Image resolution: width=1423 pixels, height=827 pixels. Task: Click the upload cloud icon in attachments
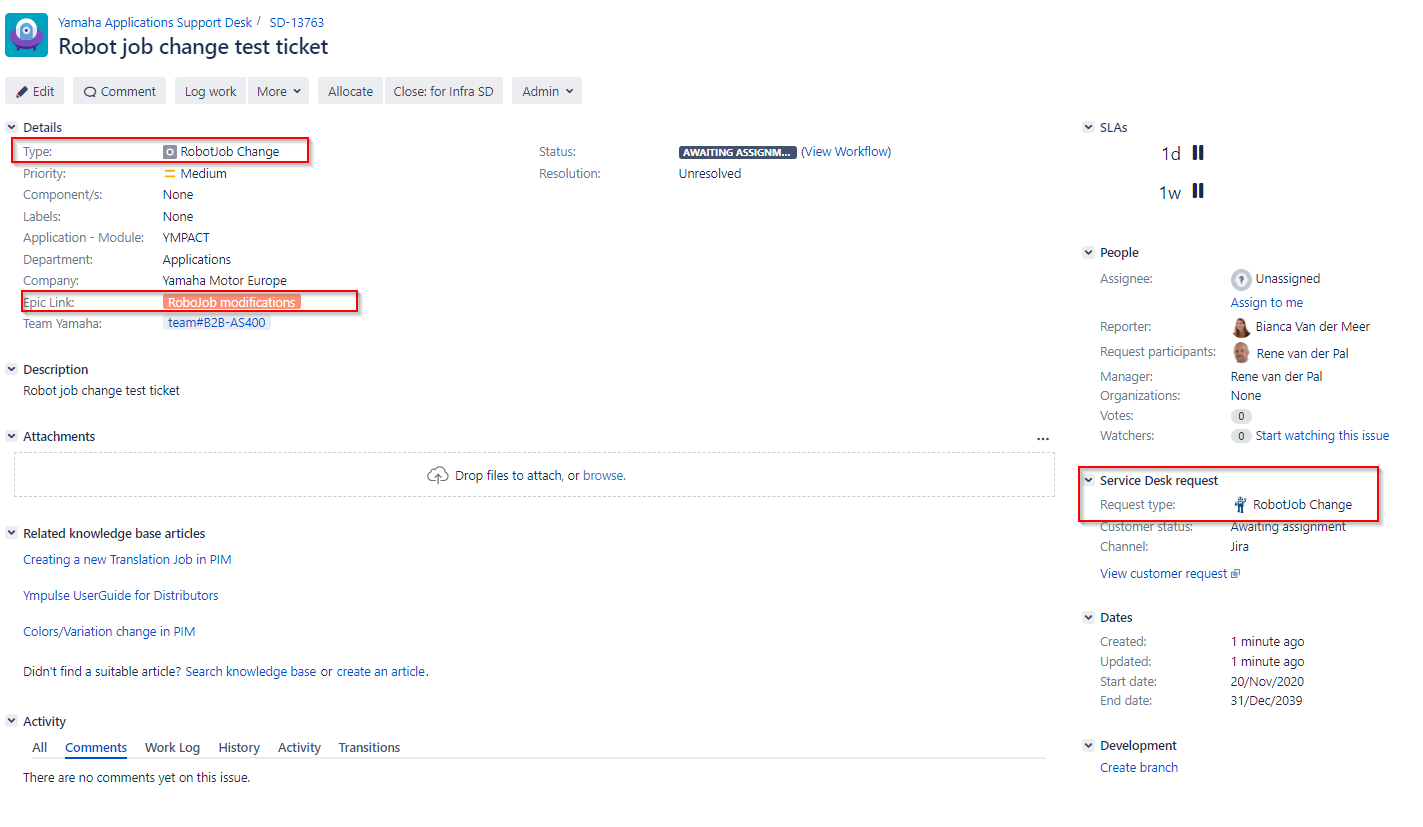pos(437,476)
